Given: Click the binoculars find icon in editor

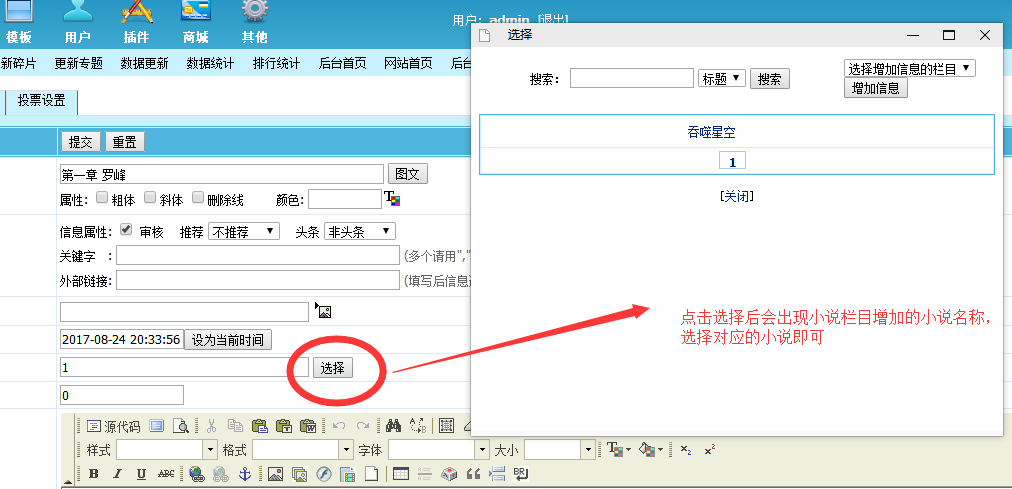Looking at the screenshot, I should coord(393,425).
